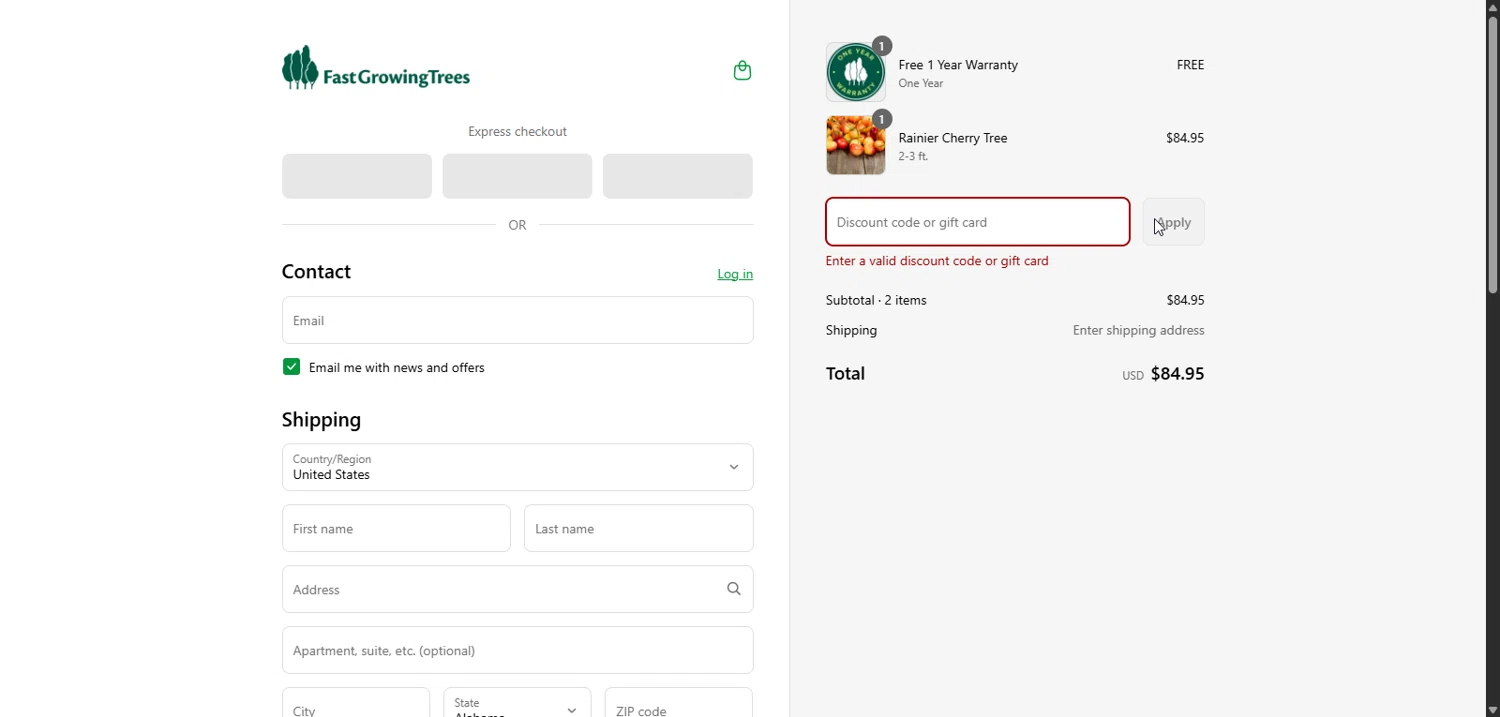Click the address search magnifier icon
Screen dimensions: 1500x717
click(734, 589)
